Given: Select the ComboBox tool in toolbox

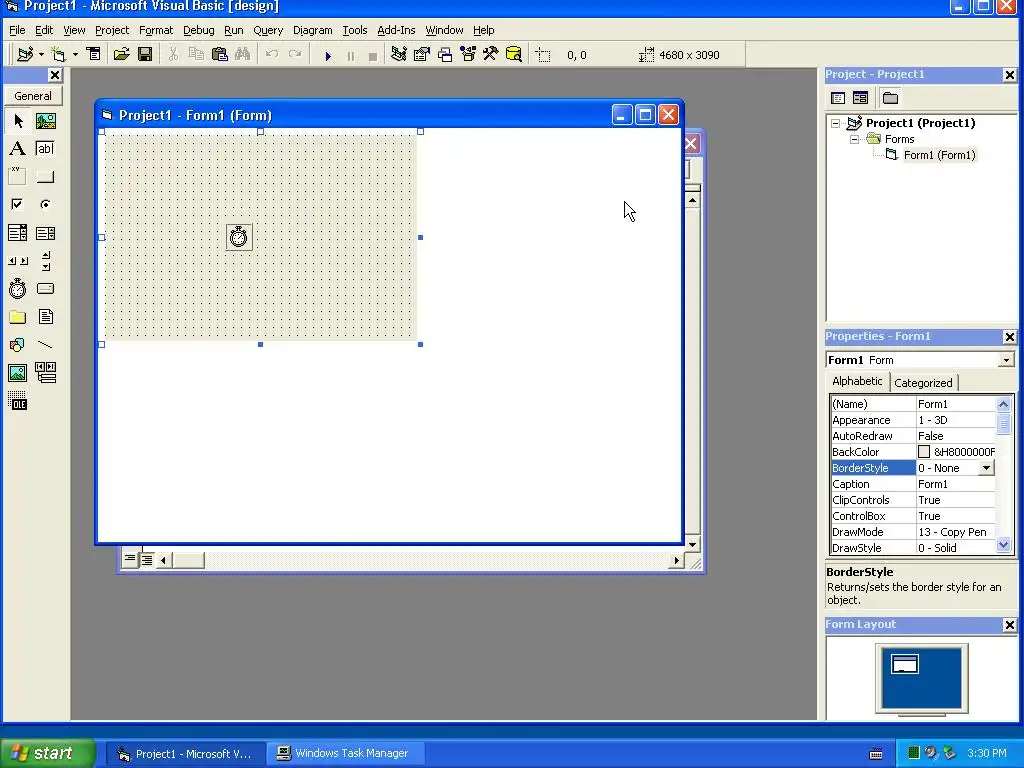Looking at the screenshot, I should (x=18, y=232).
